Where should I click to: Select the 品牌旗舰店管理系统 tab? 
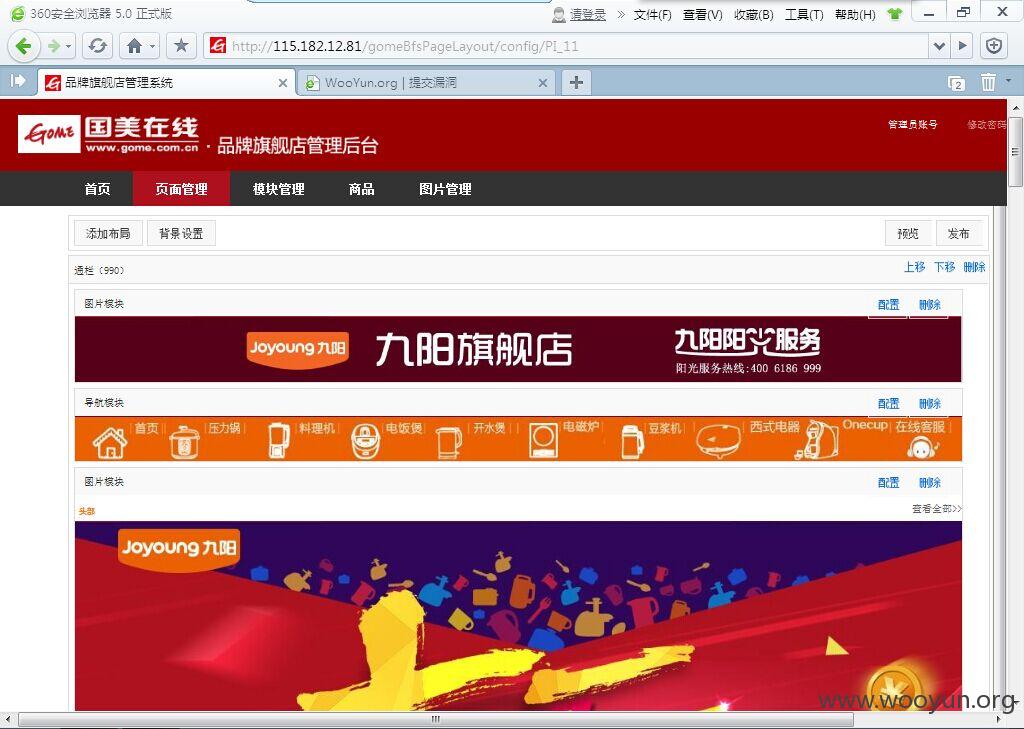[166, 82]
